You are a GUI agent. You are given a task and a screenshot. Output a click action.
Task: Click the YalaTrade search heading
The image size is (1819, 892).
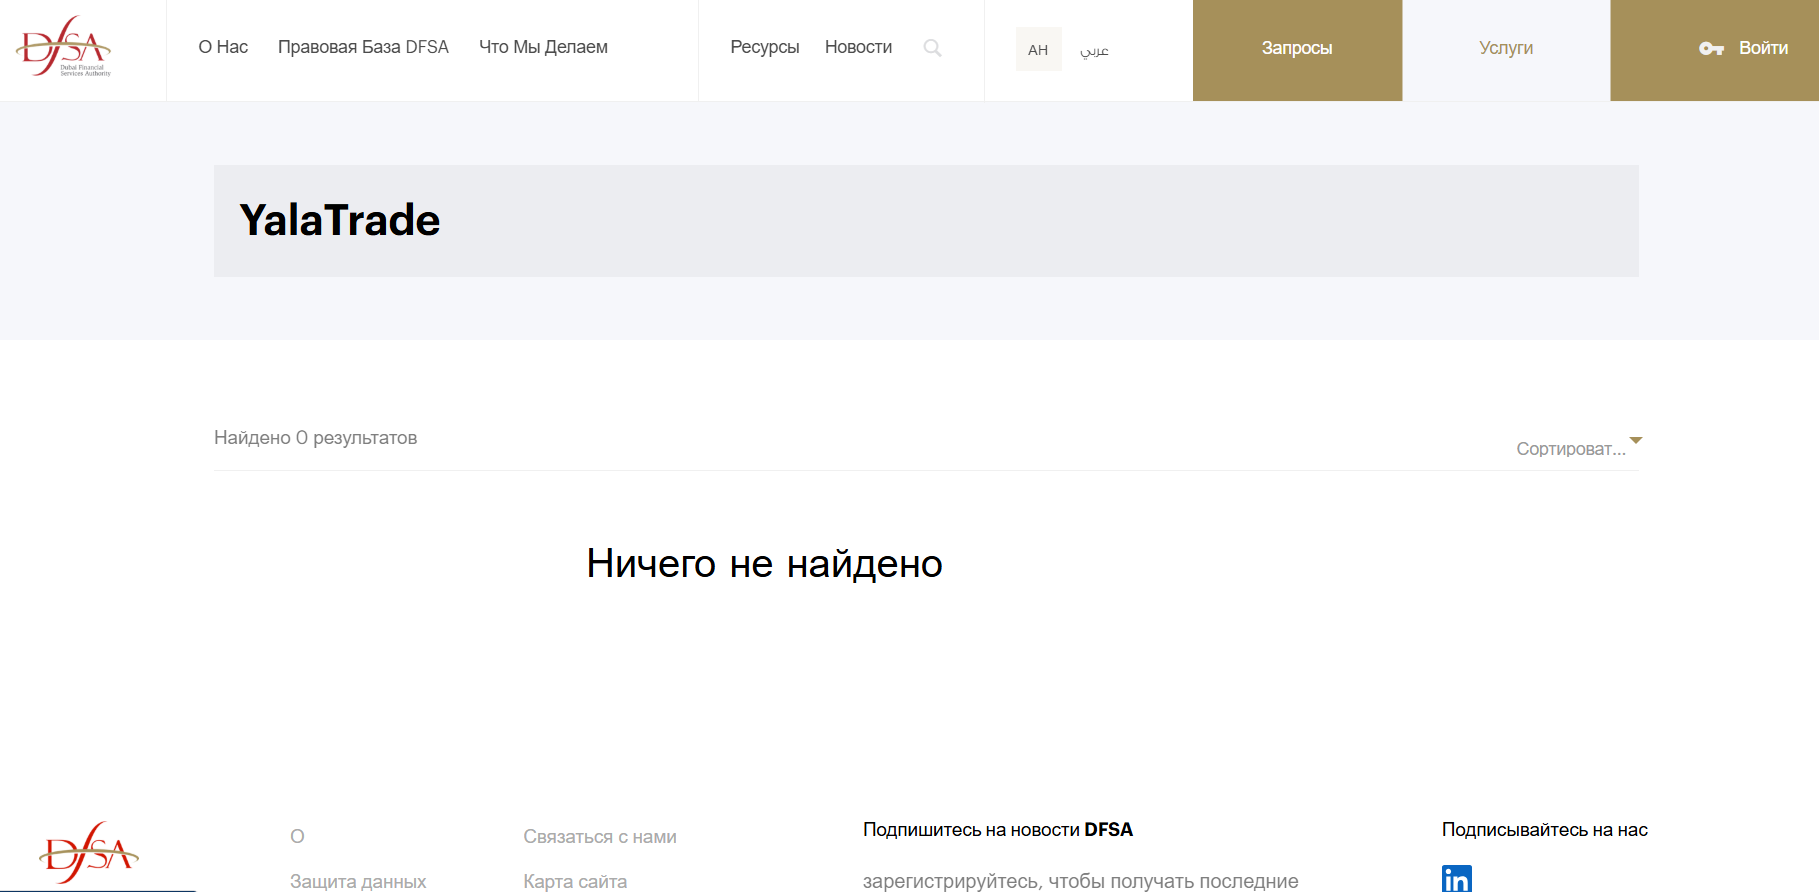340,220
